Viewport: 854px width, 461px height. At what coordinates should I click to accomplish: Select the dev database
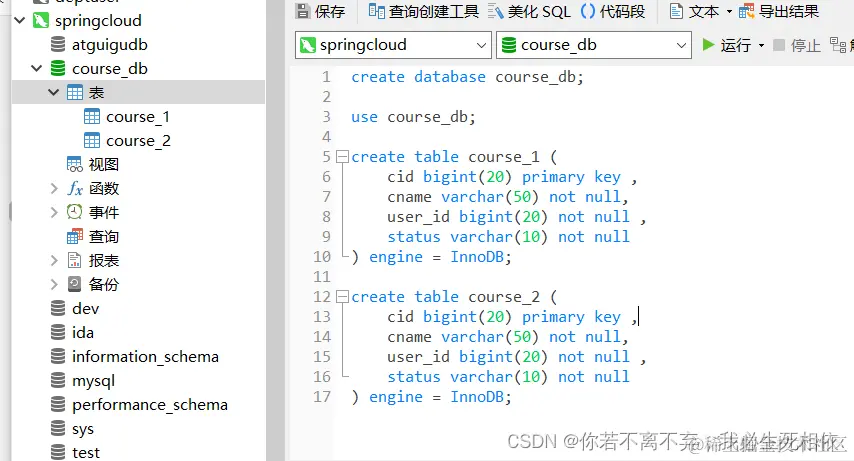tap(86, 308)
